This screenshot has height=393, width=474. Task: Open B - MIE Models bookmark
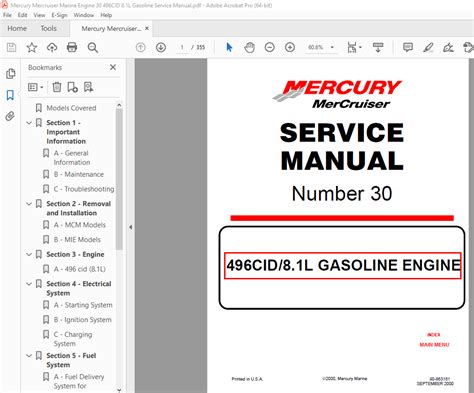pos(77,240)
